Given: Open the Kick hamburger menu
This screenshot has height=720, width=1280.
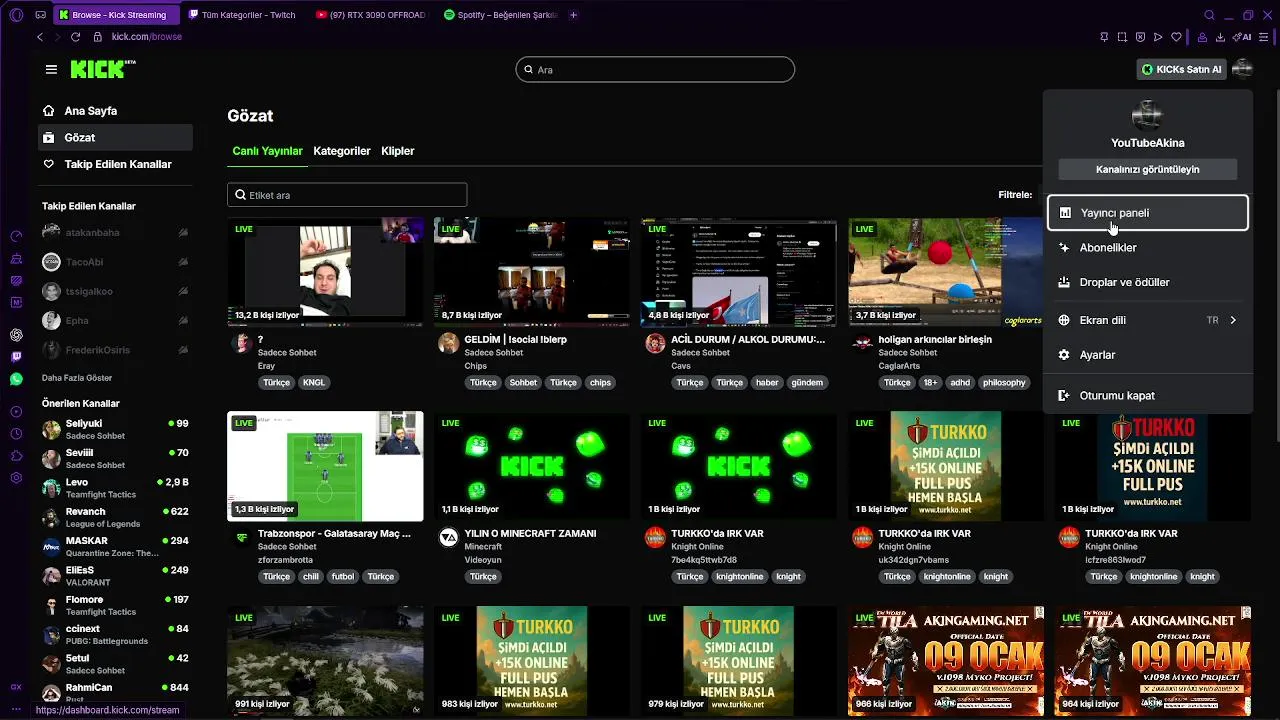Looking at the screenshot, I should [x=51, y=69].
